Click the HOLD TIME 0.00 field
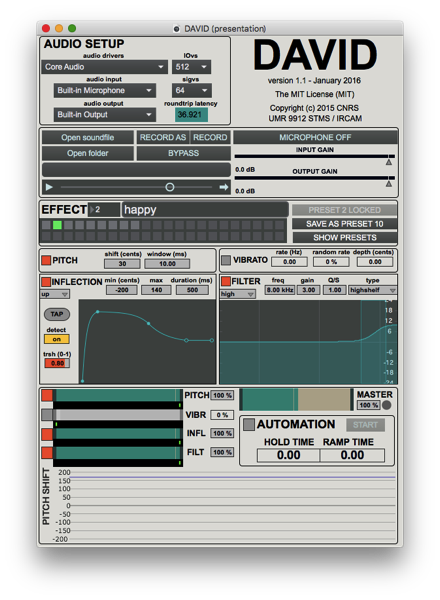Screen dimensions: 440x600 point(288,455)
